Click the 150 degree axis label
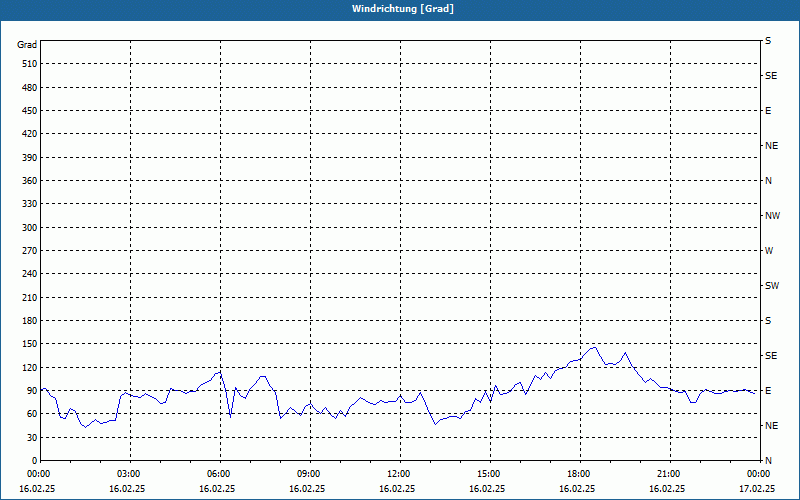Viewport: 800px width, 500px height. pyautogui.click(x=30, y=344)
